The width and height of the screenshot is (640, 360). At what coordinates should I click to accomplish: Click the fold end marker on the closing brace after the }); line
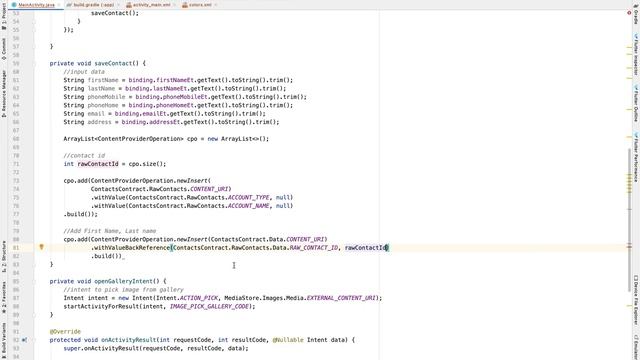tap(35, 47)
